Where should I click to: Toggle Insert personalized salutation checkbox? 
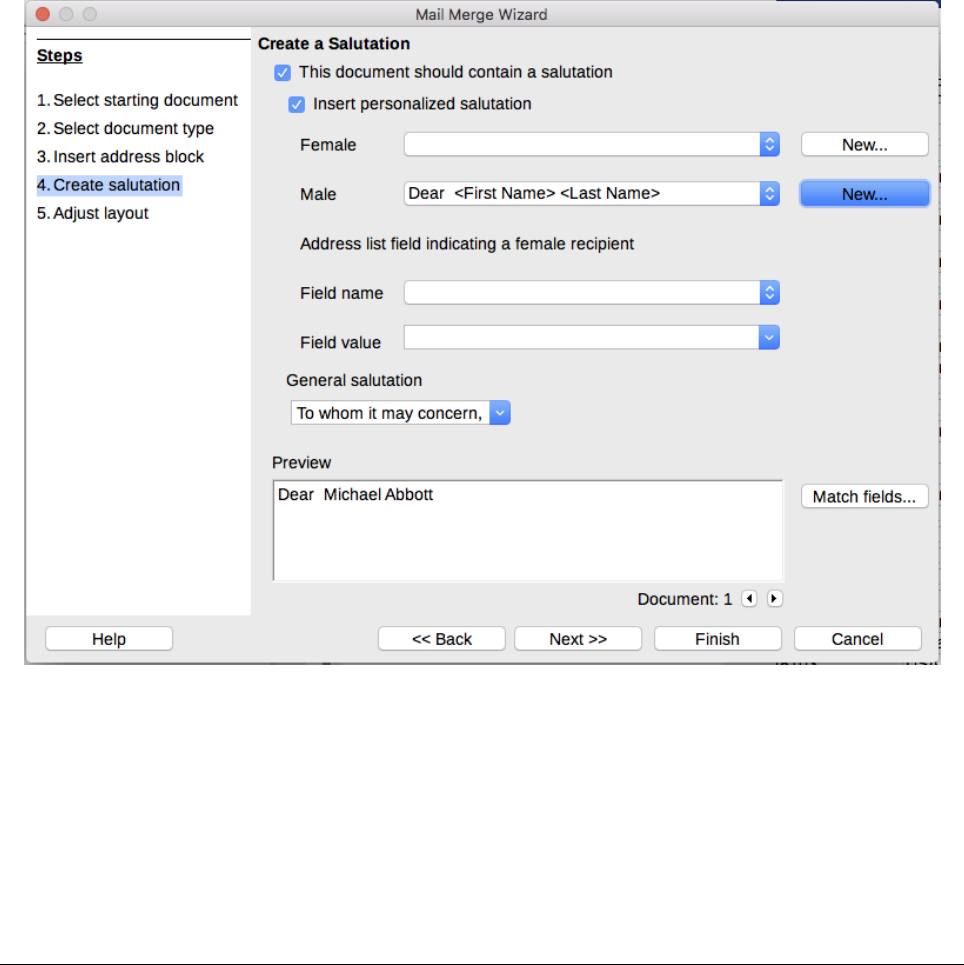(x=297, y=104)
